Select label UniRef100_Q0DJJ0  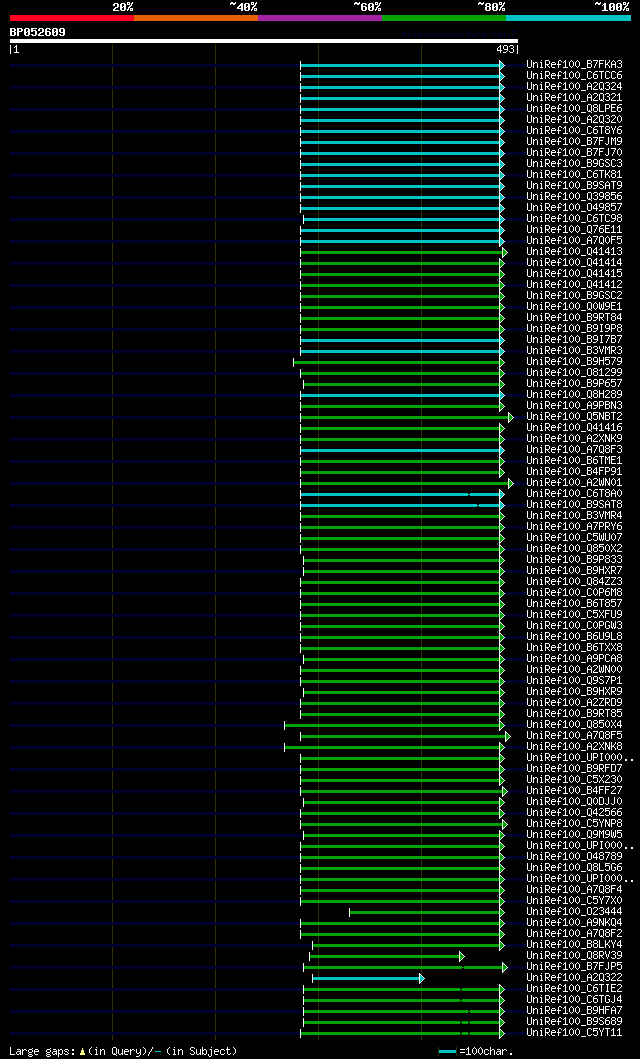tap(575, 802)
